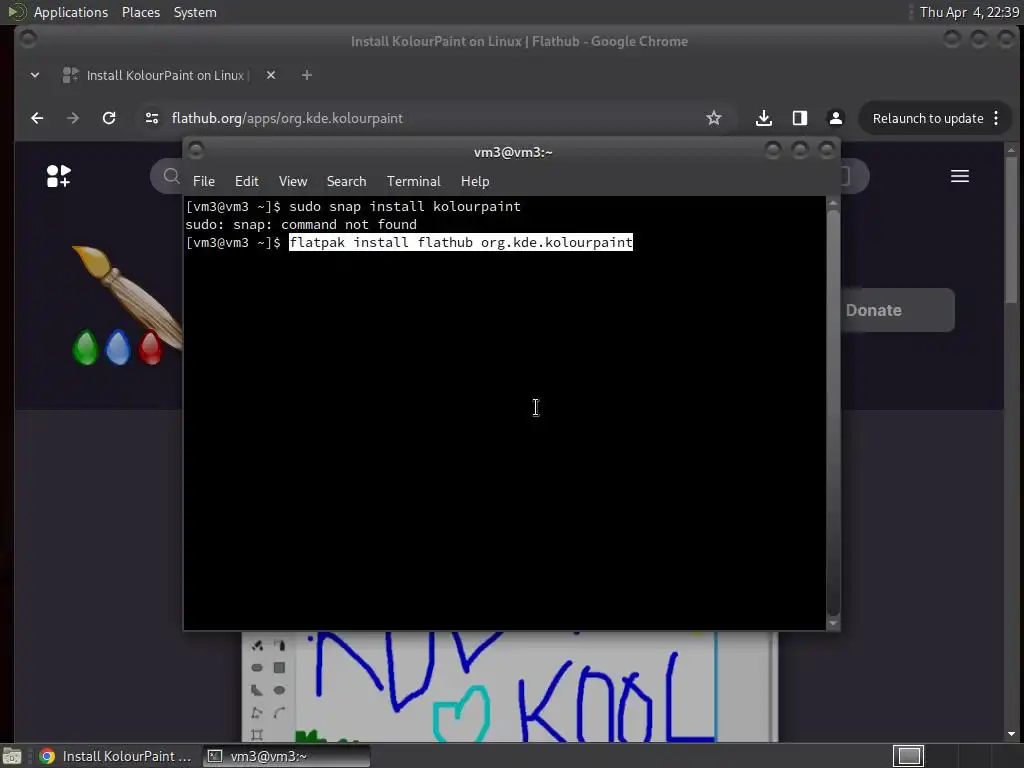The image size is (1024, 768).
Task: Click Relaunch to update button
Action: tap(928, 118)
